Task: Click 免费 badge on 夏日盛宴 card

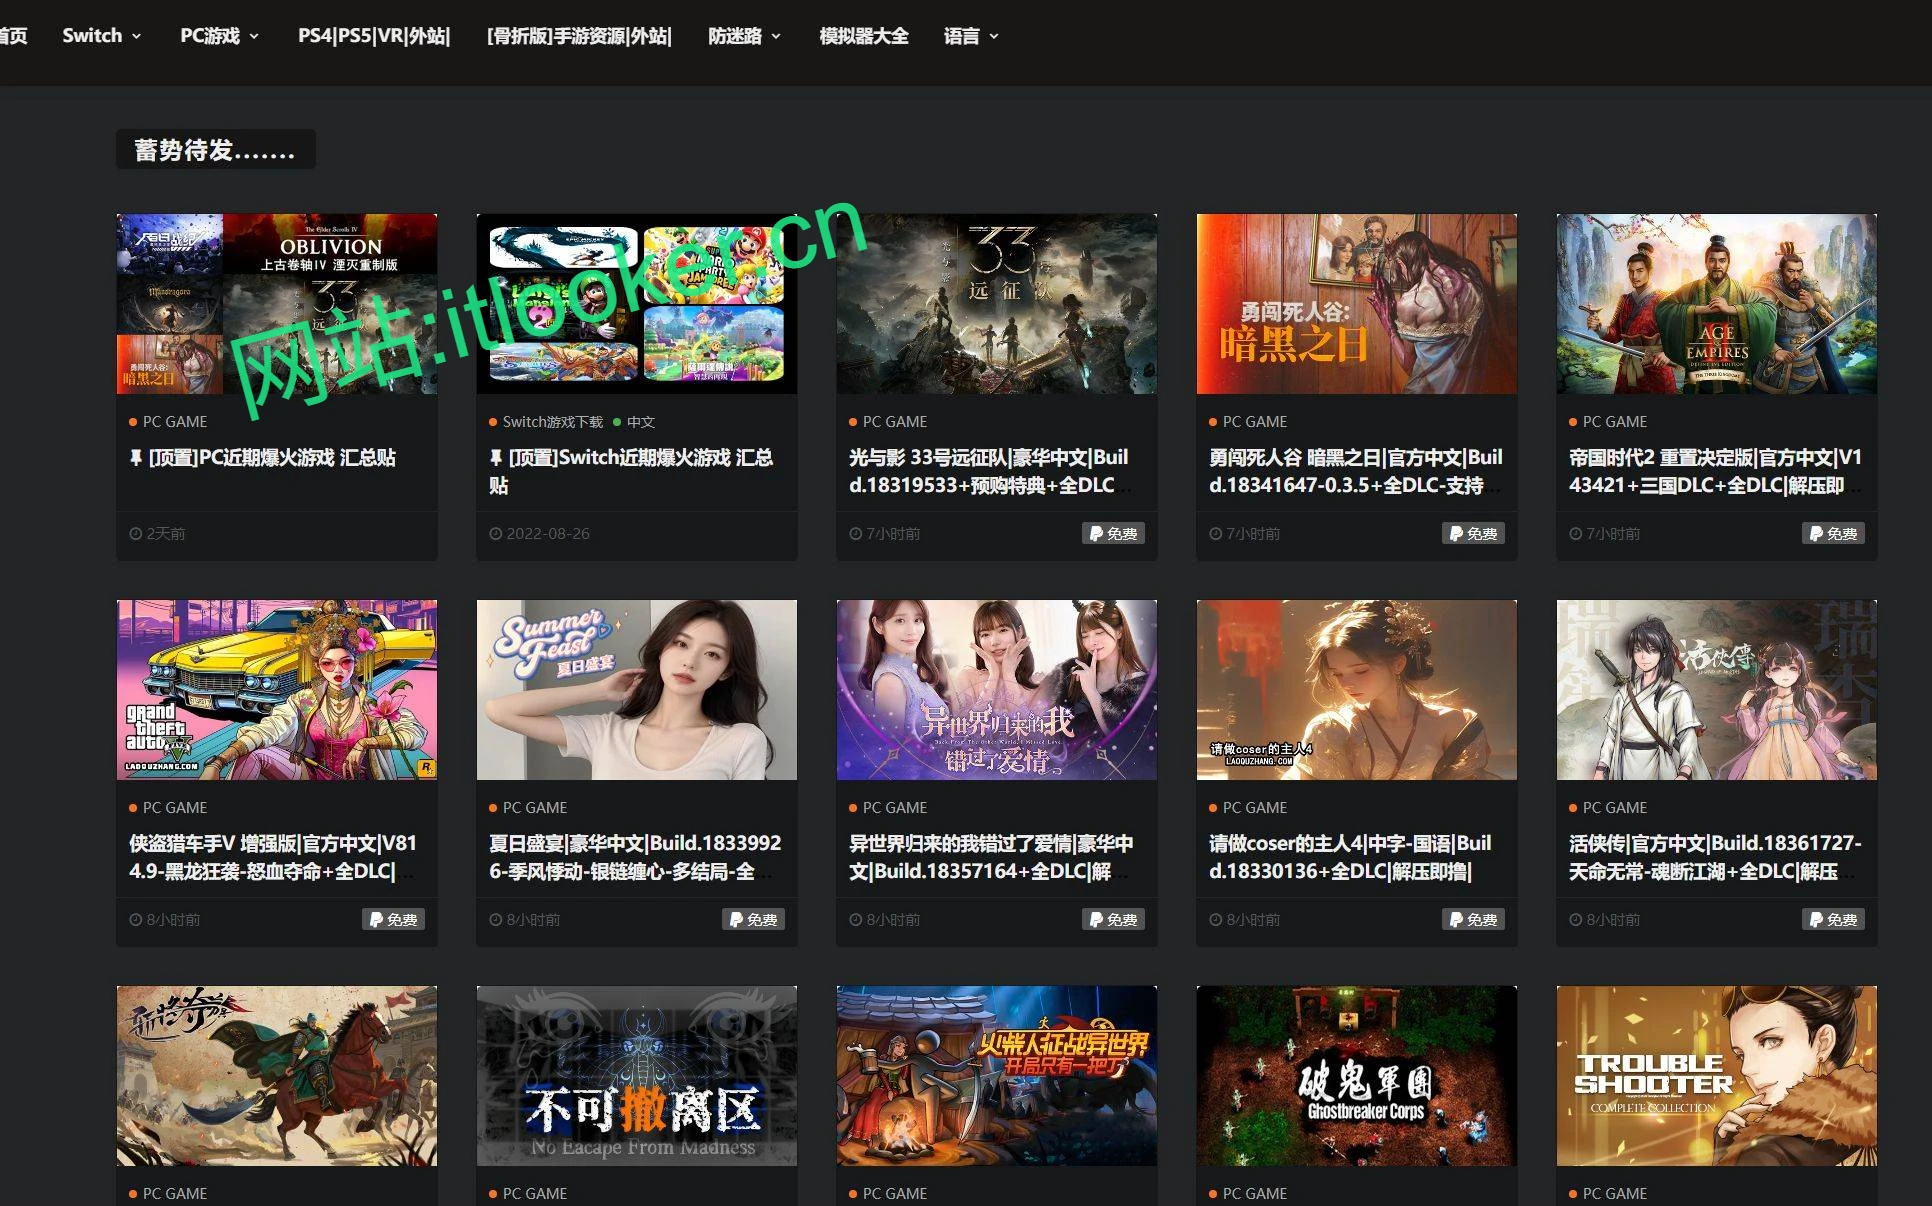Action: pyautogui.click(x=753, y=920)
